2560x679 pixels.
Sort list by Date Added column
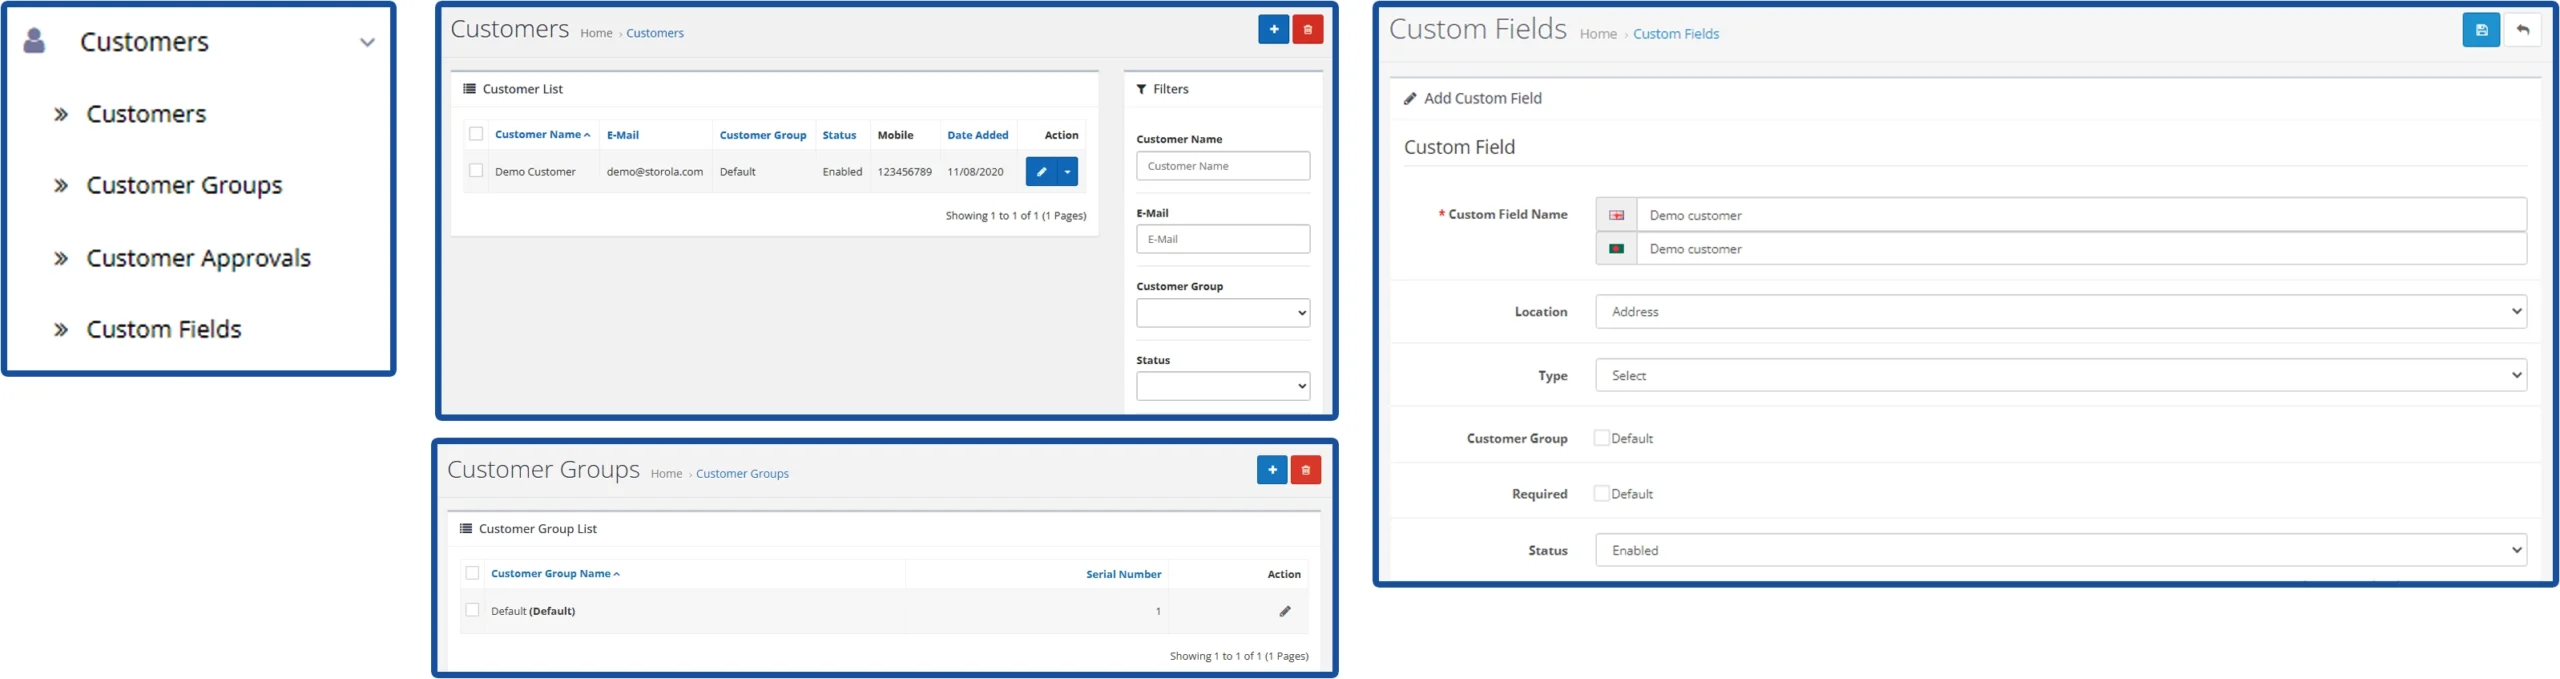point(977,135)
